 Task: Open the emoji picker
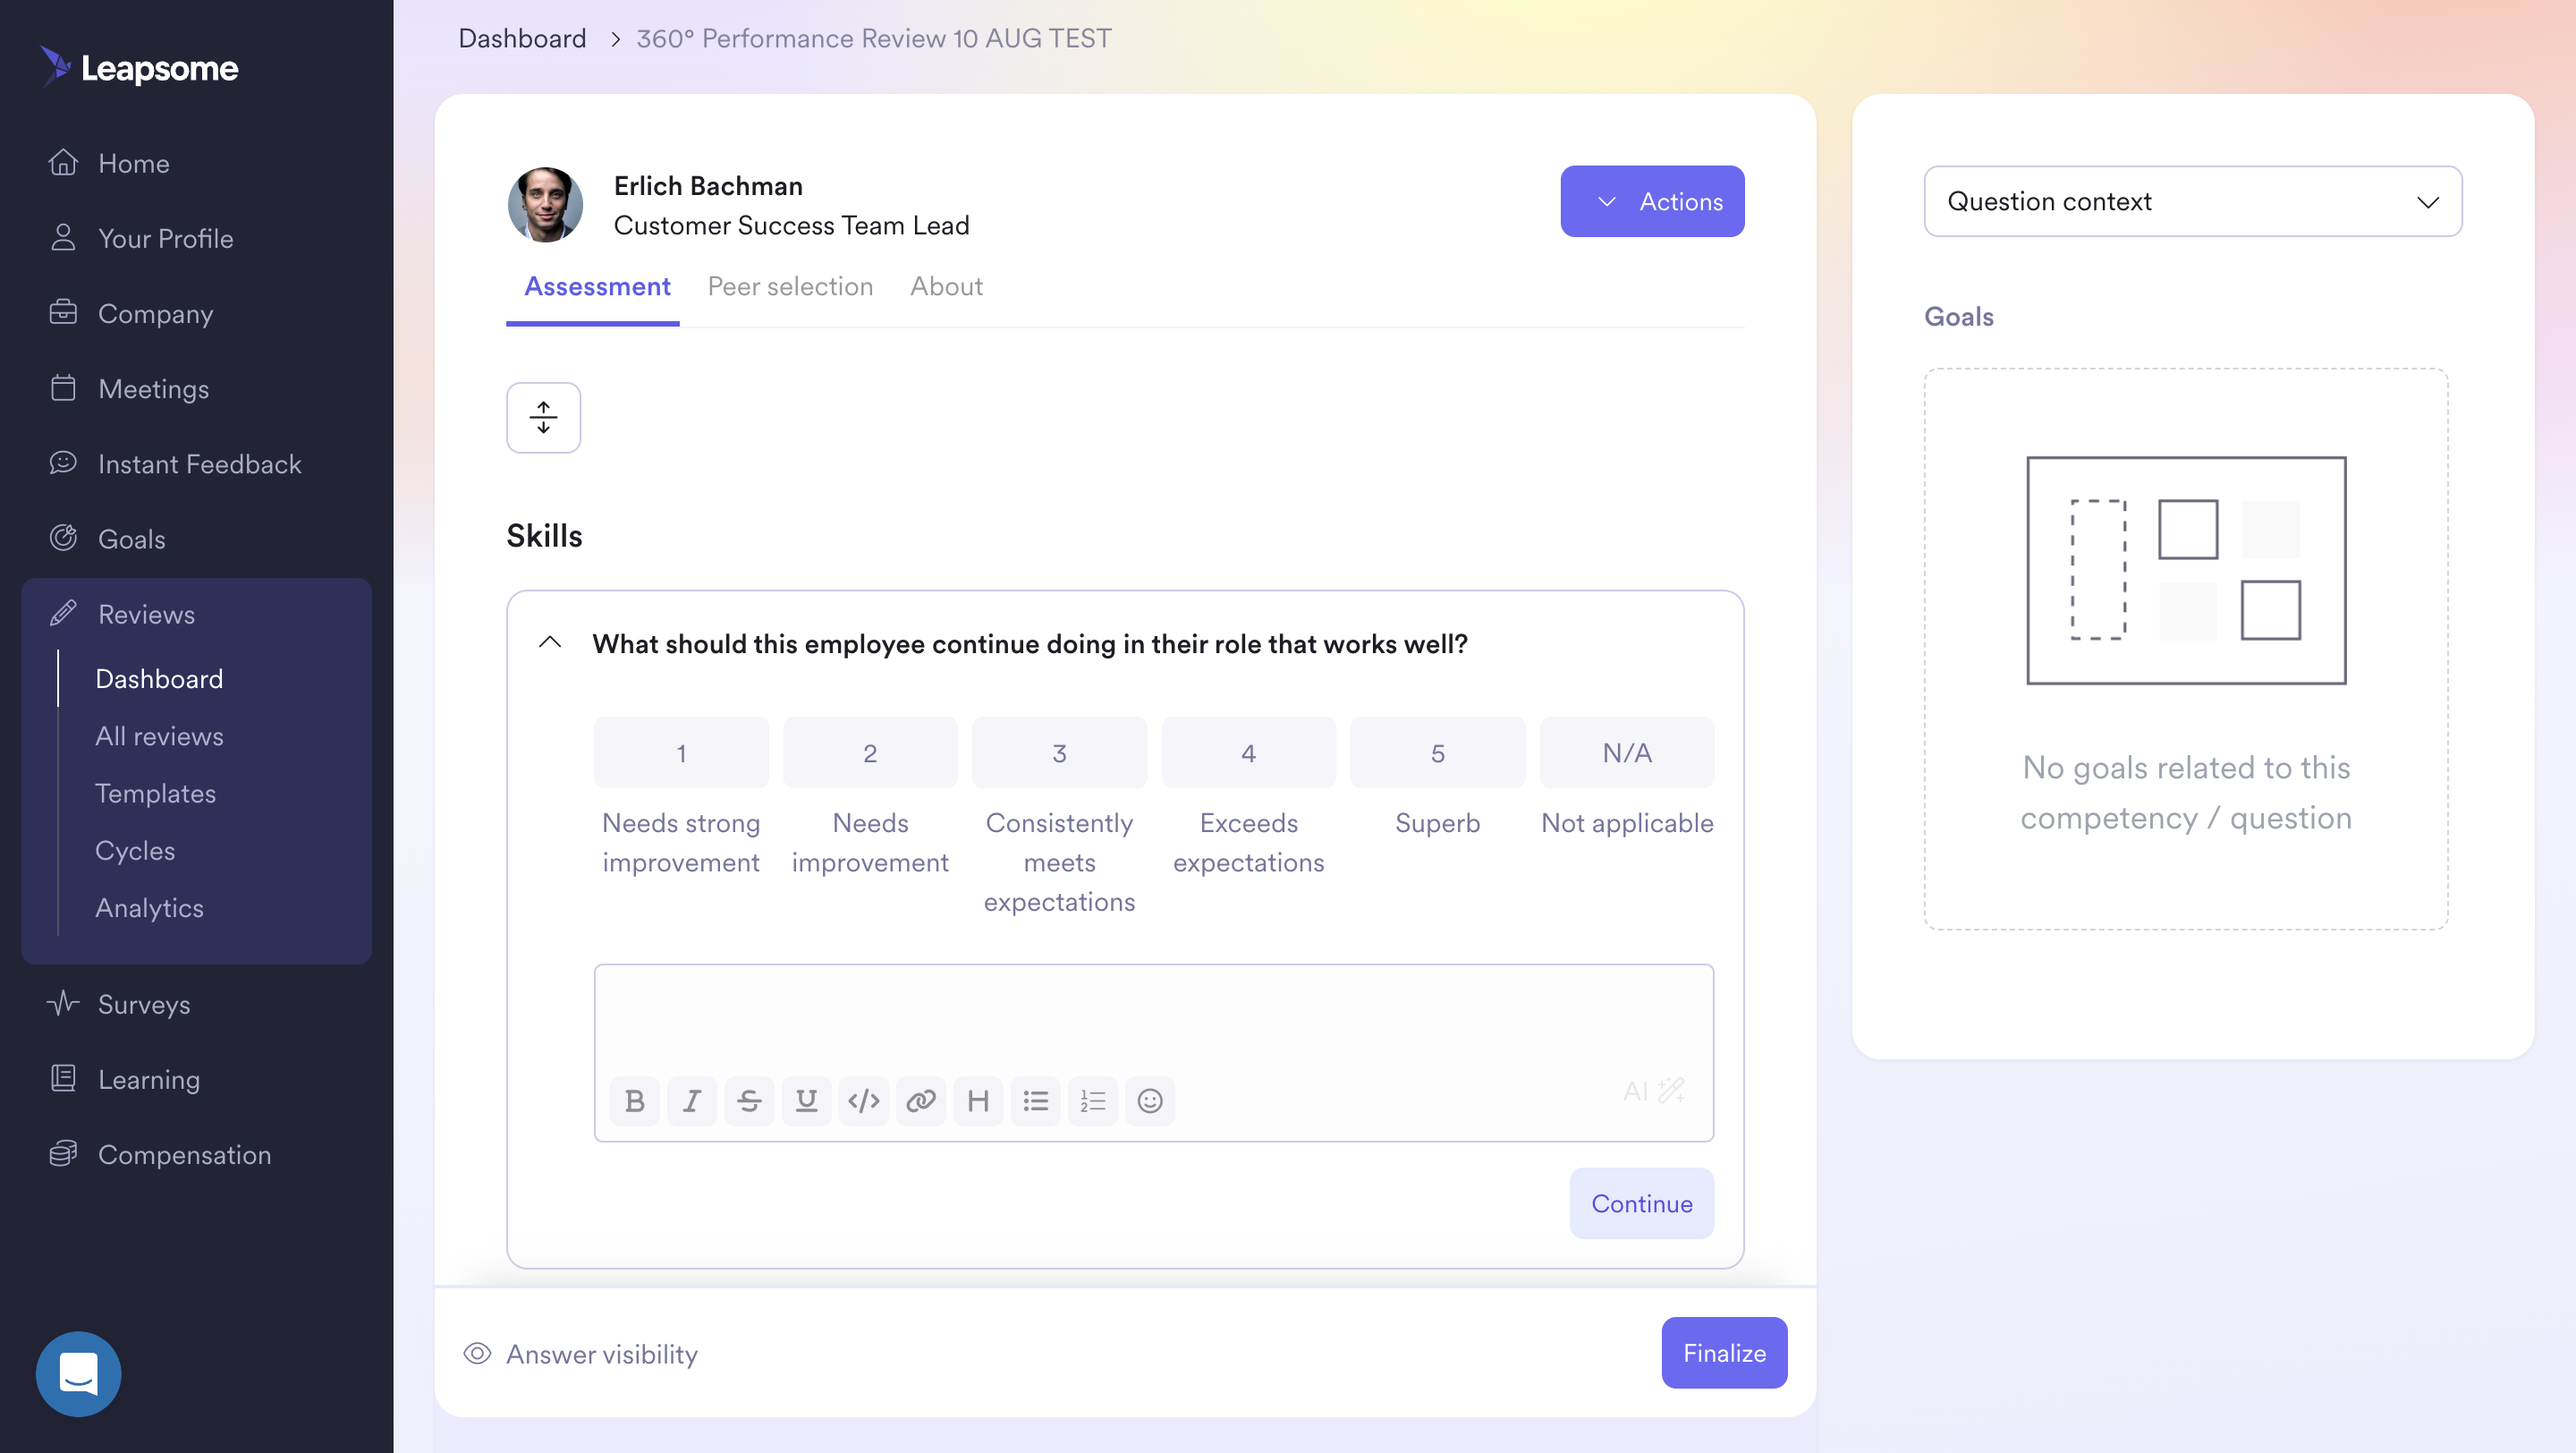[1150, 1100]
